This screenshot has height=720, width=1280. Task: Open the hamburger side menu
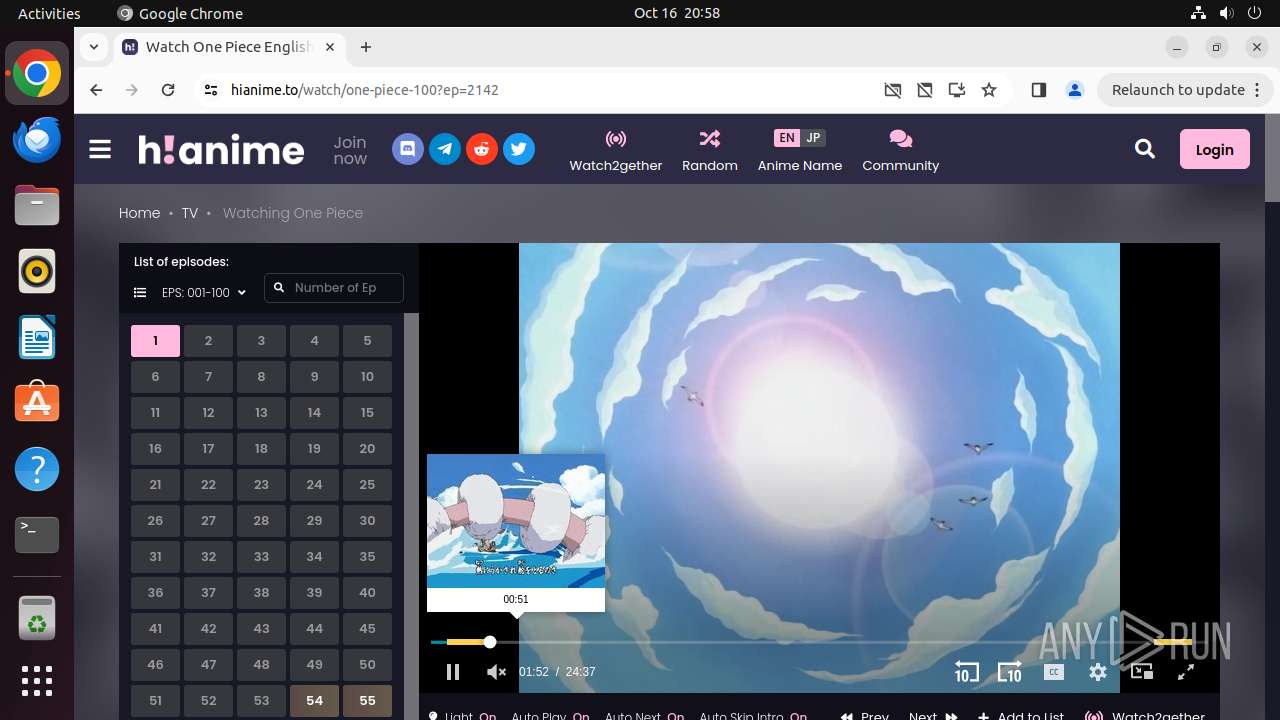tap(100, 150)
